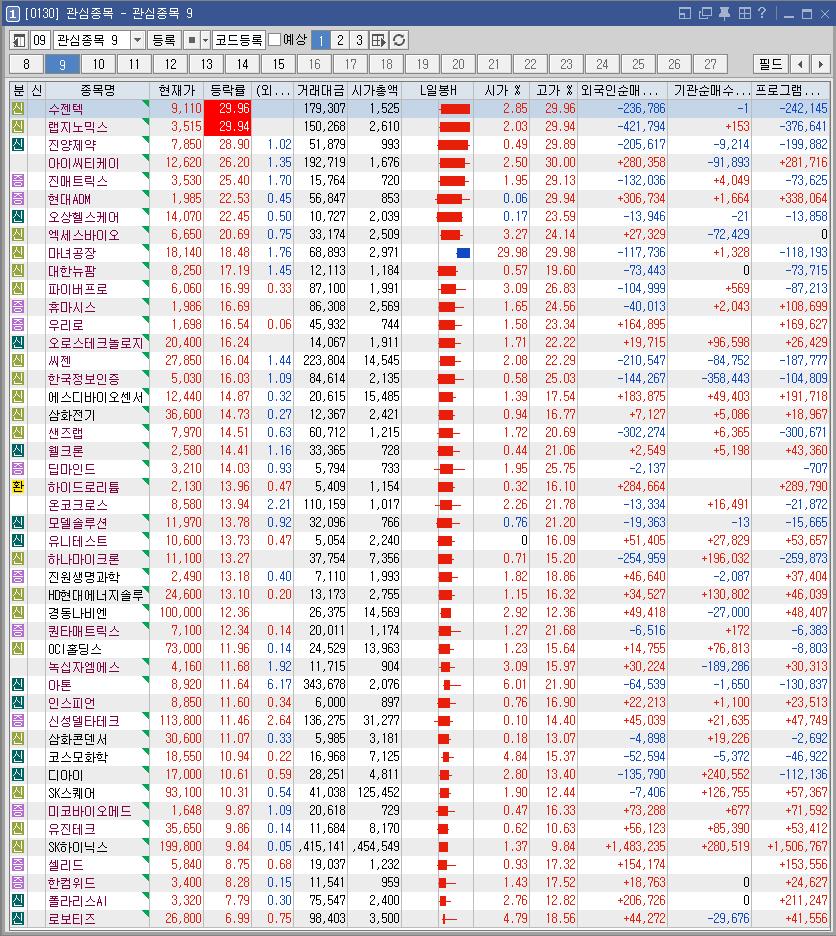Screen dimensions: 836x936
Task: Click foreign net buy value +1,483,235
Action: coord(635,846)
